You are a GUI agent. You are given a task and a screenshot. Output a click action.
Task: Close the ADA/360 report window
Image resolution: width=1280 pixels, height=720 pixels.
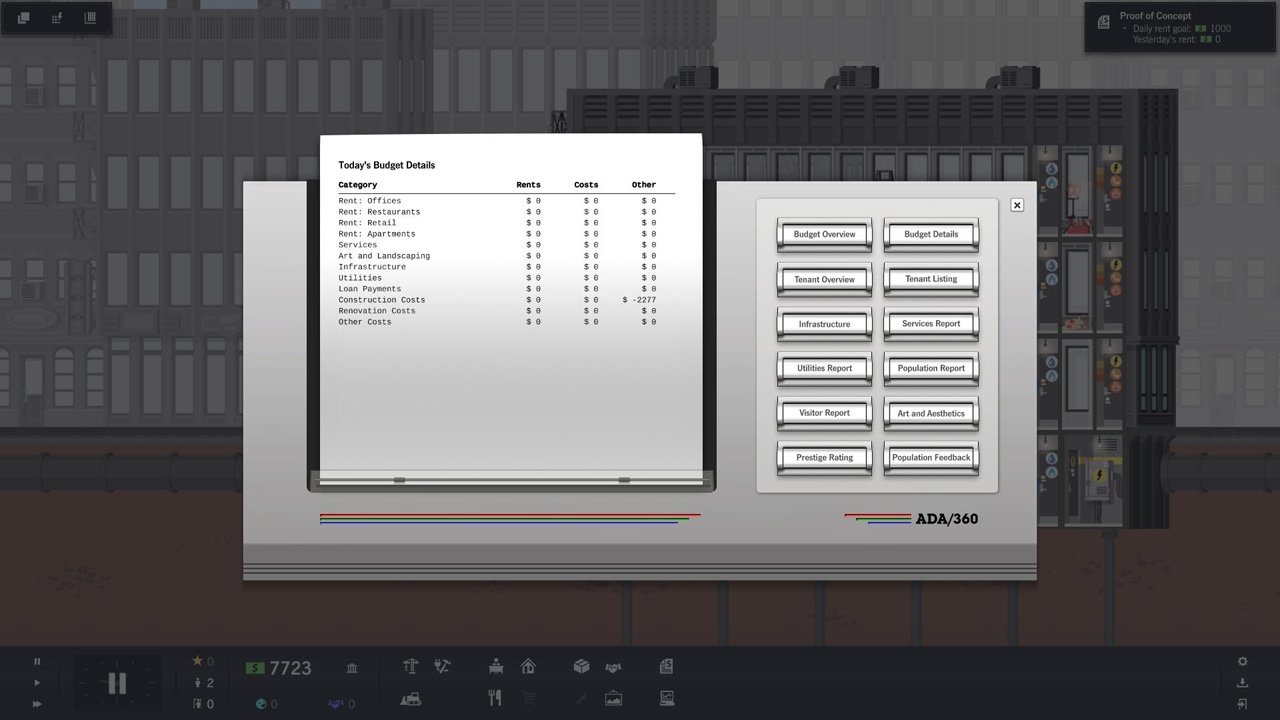tap(1016, 205)
